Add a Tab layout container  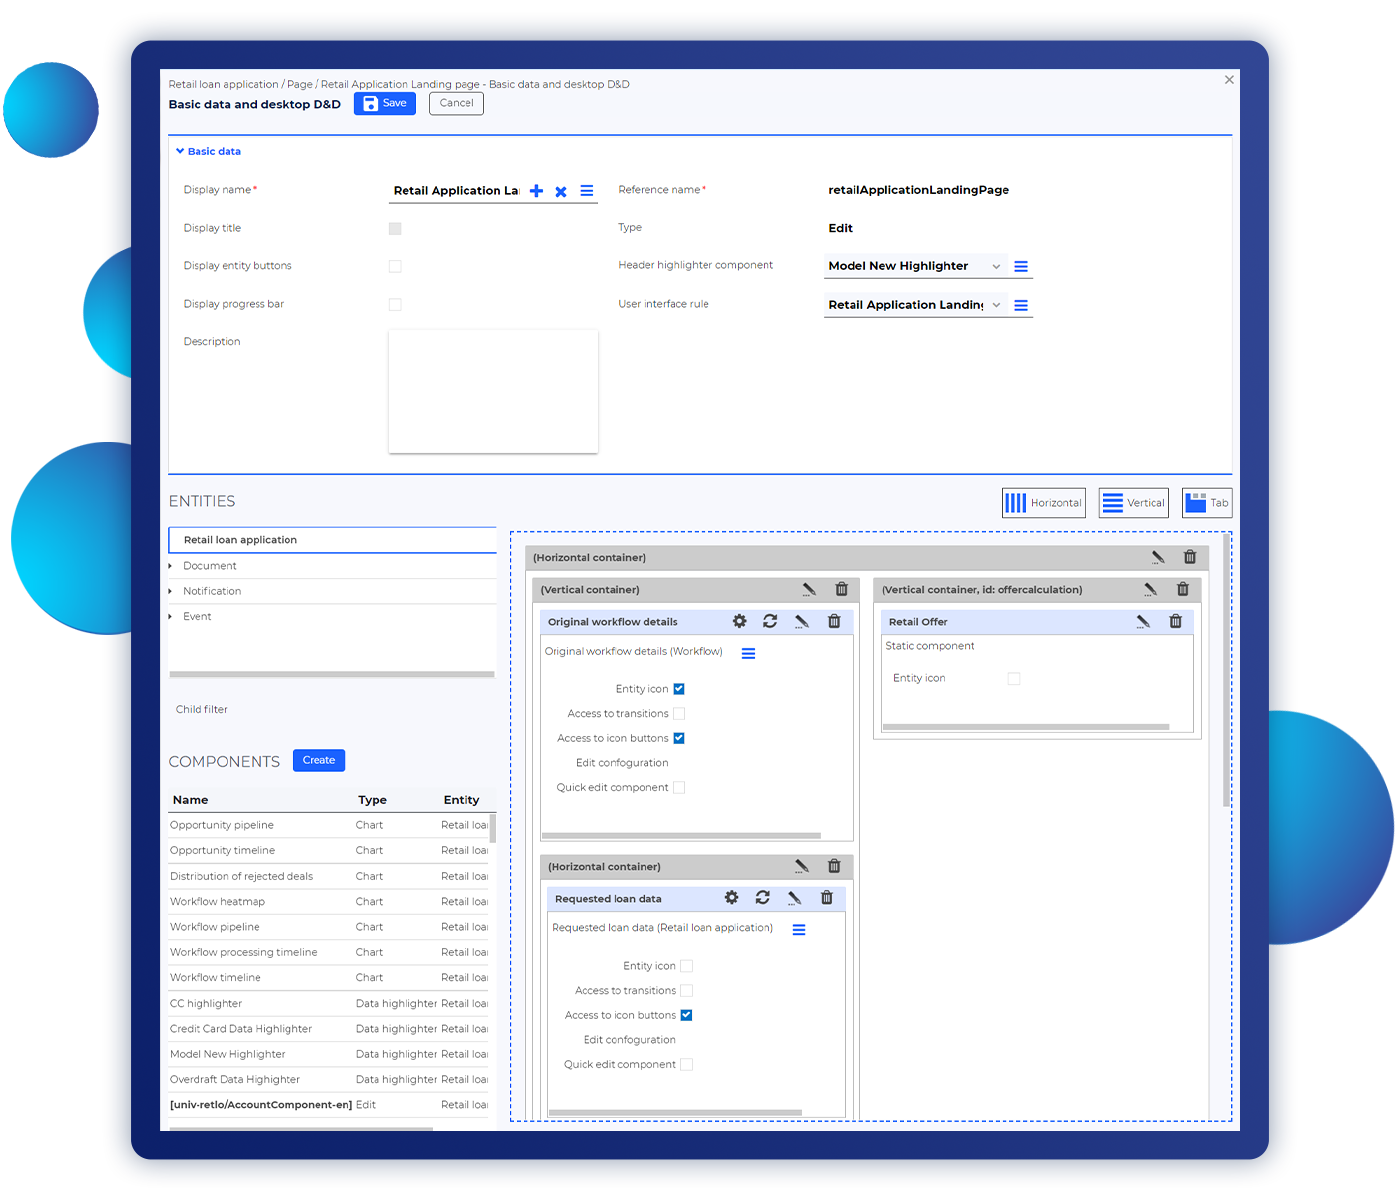[x=1206, y=503]
